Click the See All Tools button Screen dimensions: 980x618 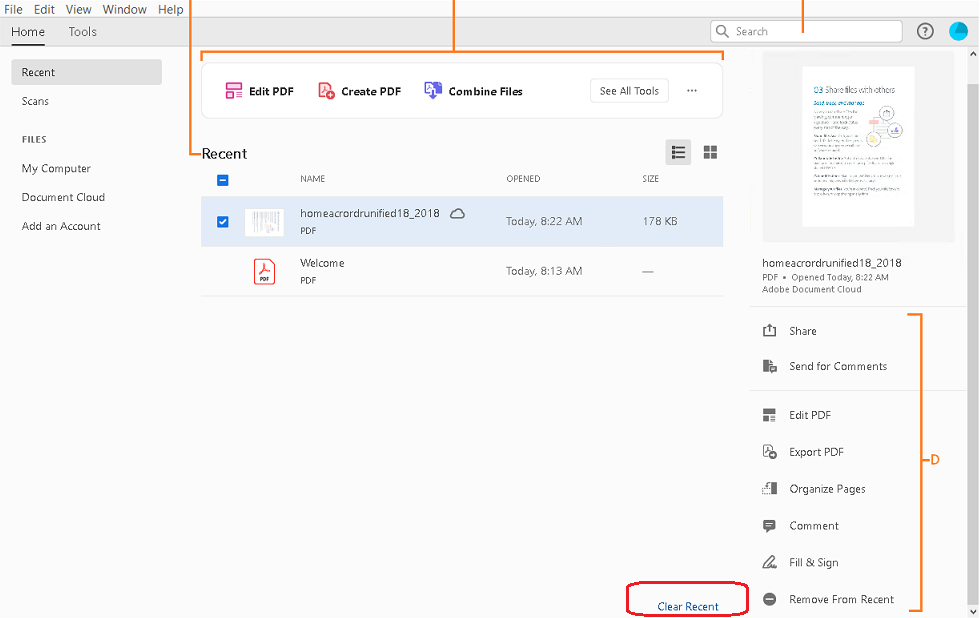[x=629, y=90]
